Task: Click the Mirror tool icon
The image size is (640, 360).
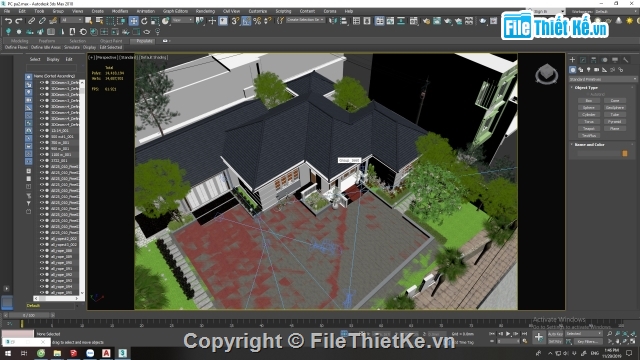Action: (x=333, y=21)
